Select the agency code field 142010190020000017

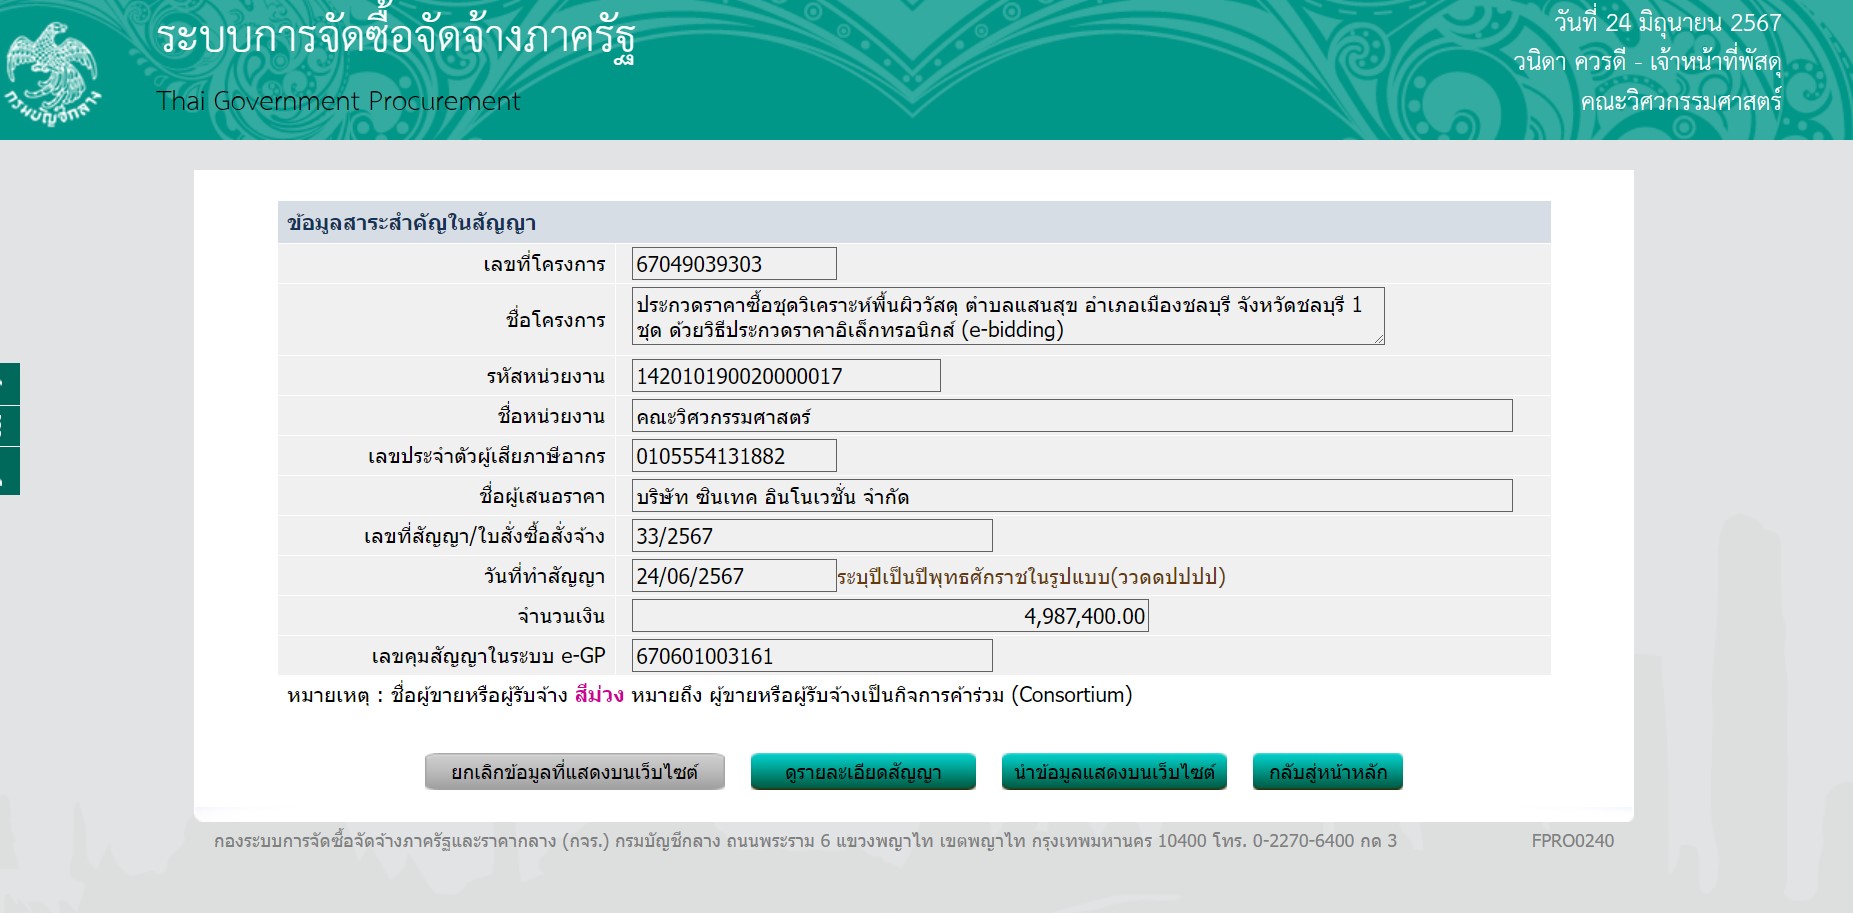pyautogui.click(x=785, y=376)
